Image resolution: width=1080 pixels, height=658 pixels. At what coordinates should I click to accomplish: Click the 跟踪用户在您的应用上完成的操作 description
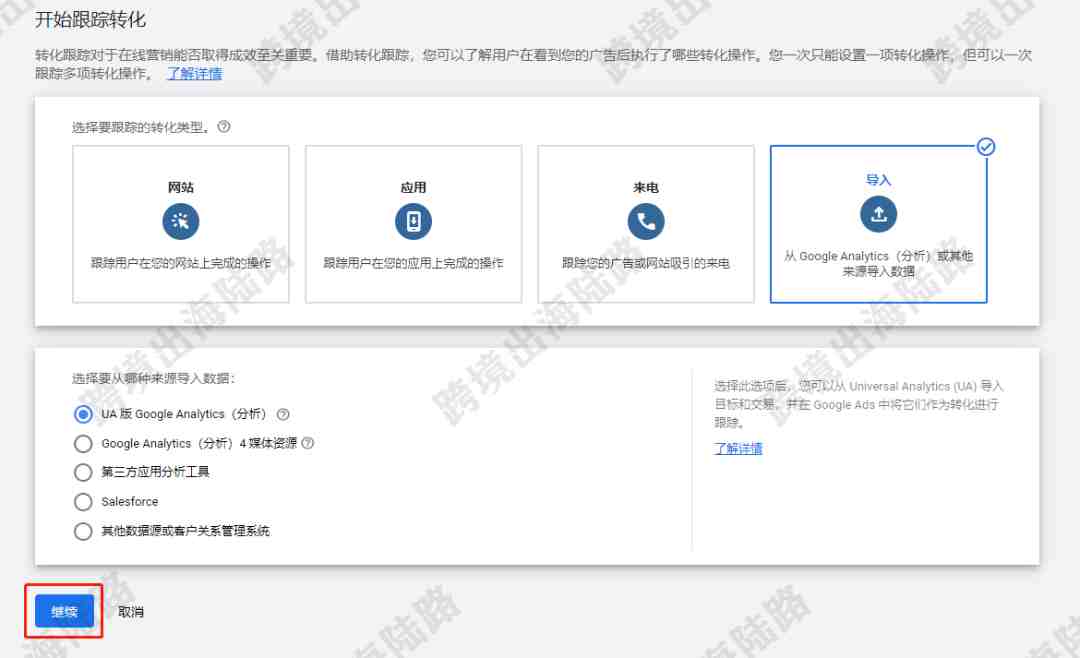(413, 263)
